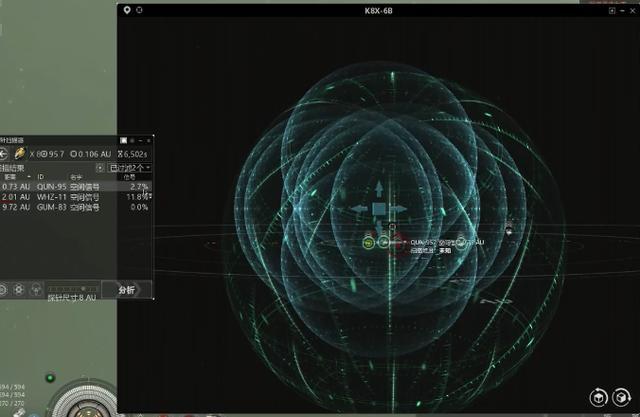This screenshot has width=640, height=417.
Task: Click the up arrow on probe gizmo
Action: [x=380, y=190]
